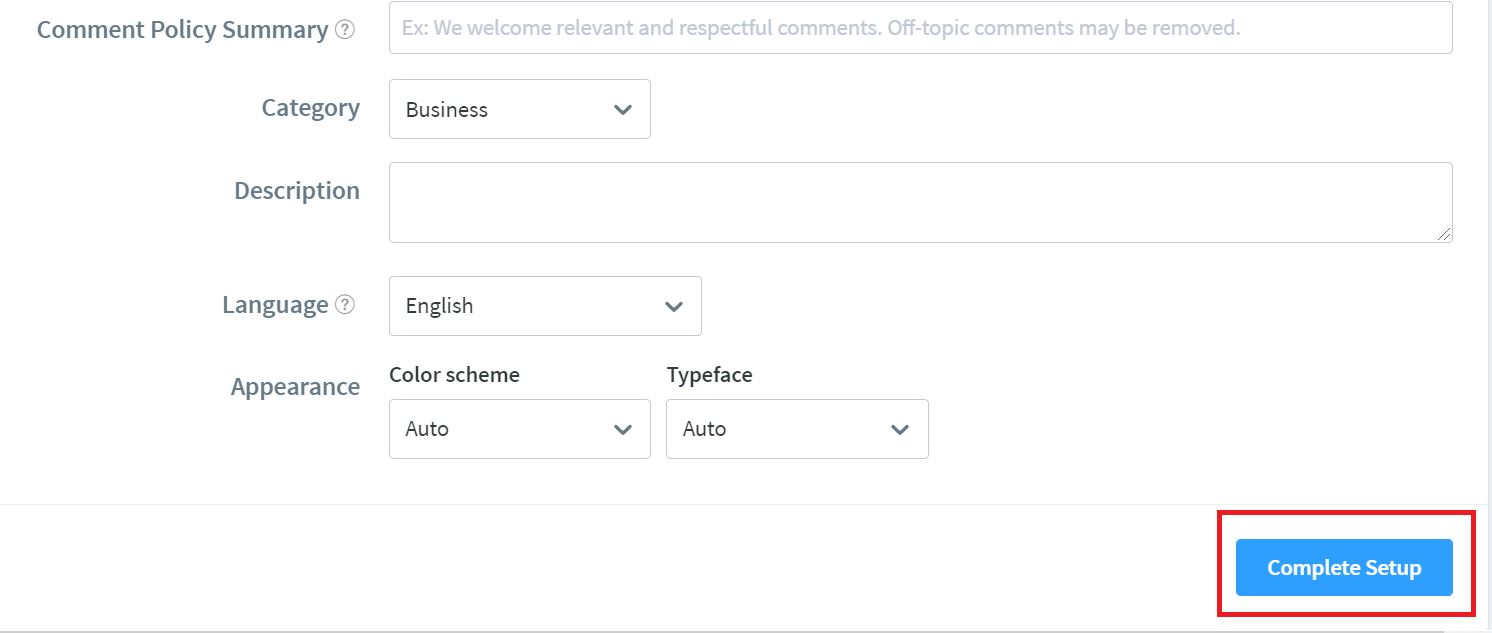Click the chevron arrow in the Category box

[623, 109]
